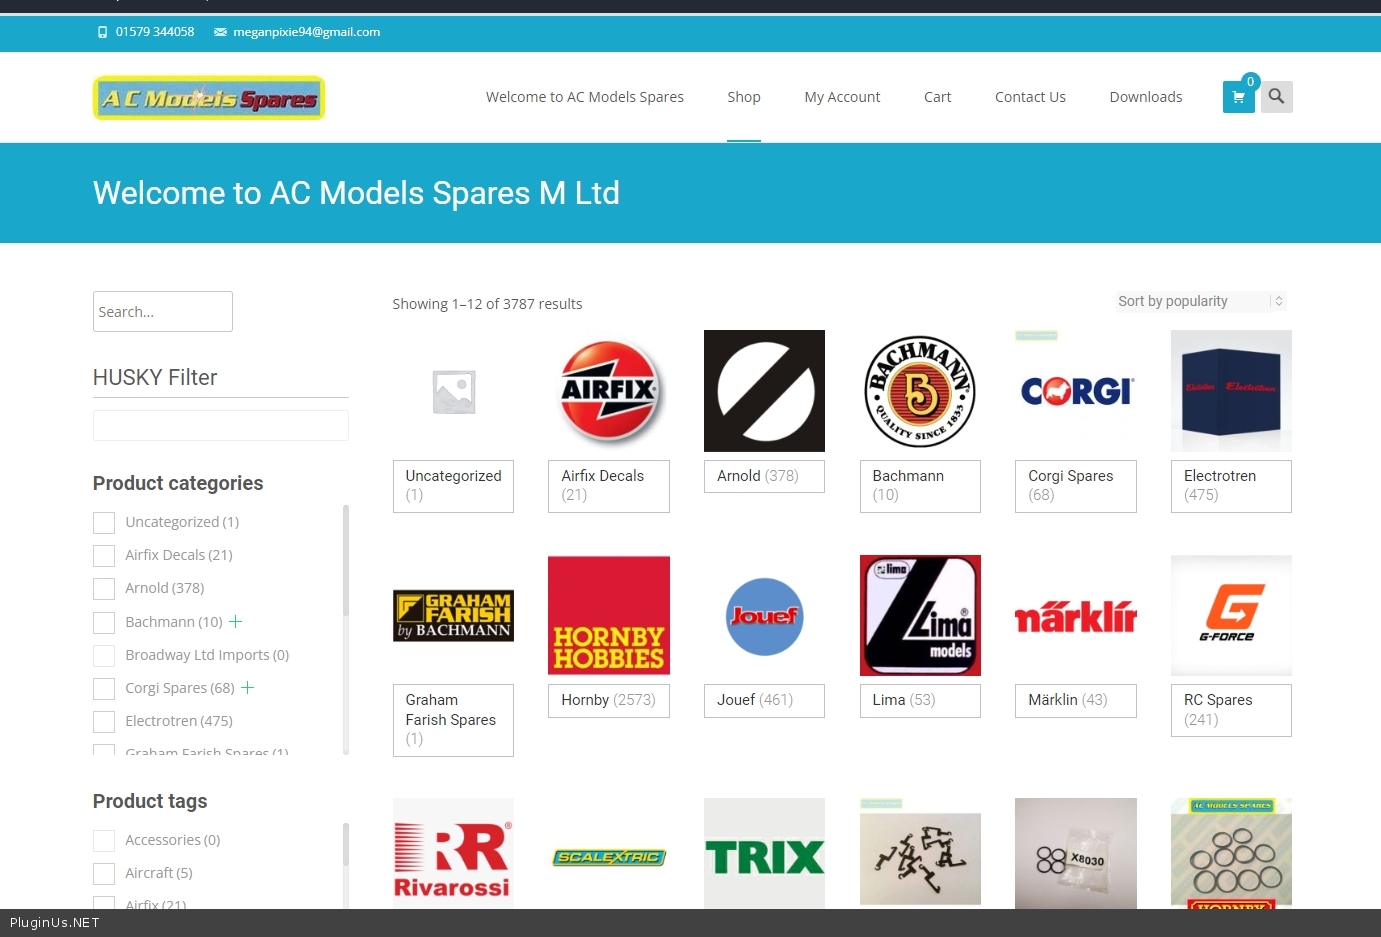The width and height of the screenshot is (1381, 937).
Task: Open the Hornby Hobbies logo tile
Action: (608, 615)
